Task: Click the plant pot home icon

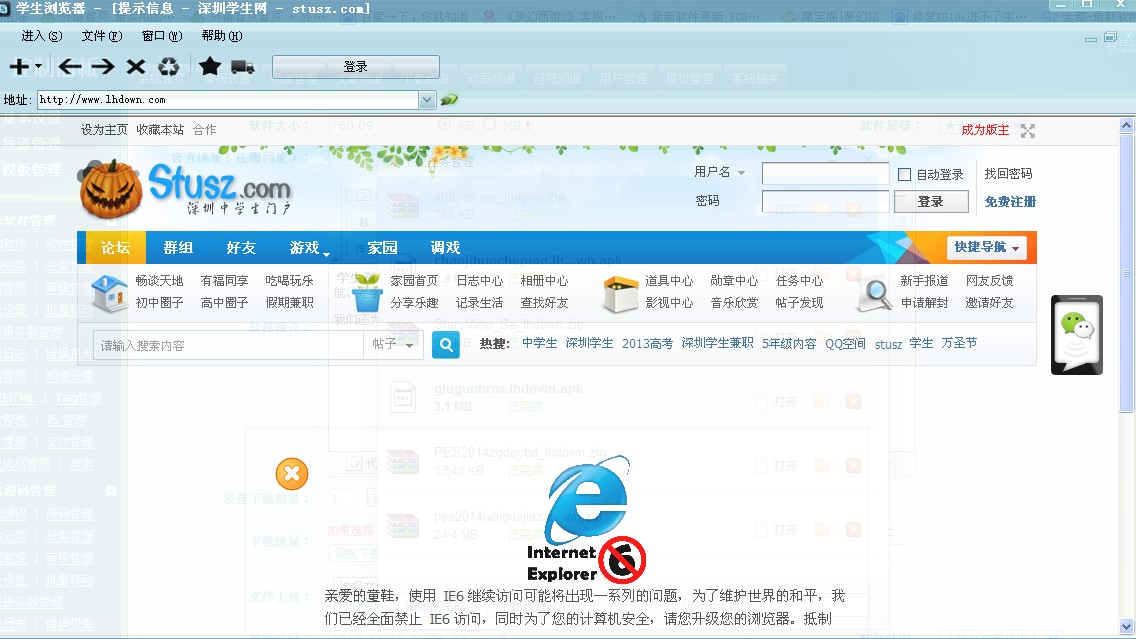Action: pyautogui.click(x=367, y=293)
